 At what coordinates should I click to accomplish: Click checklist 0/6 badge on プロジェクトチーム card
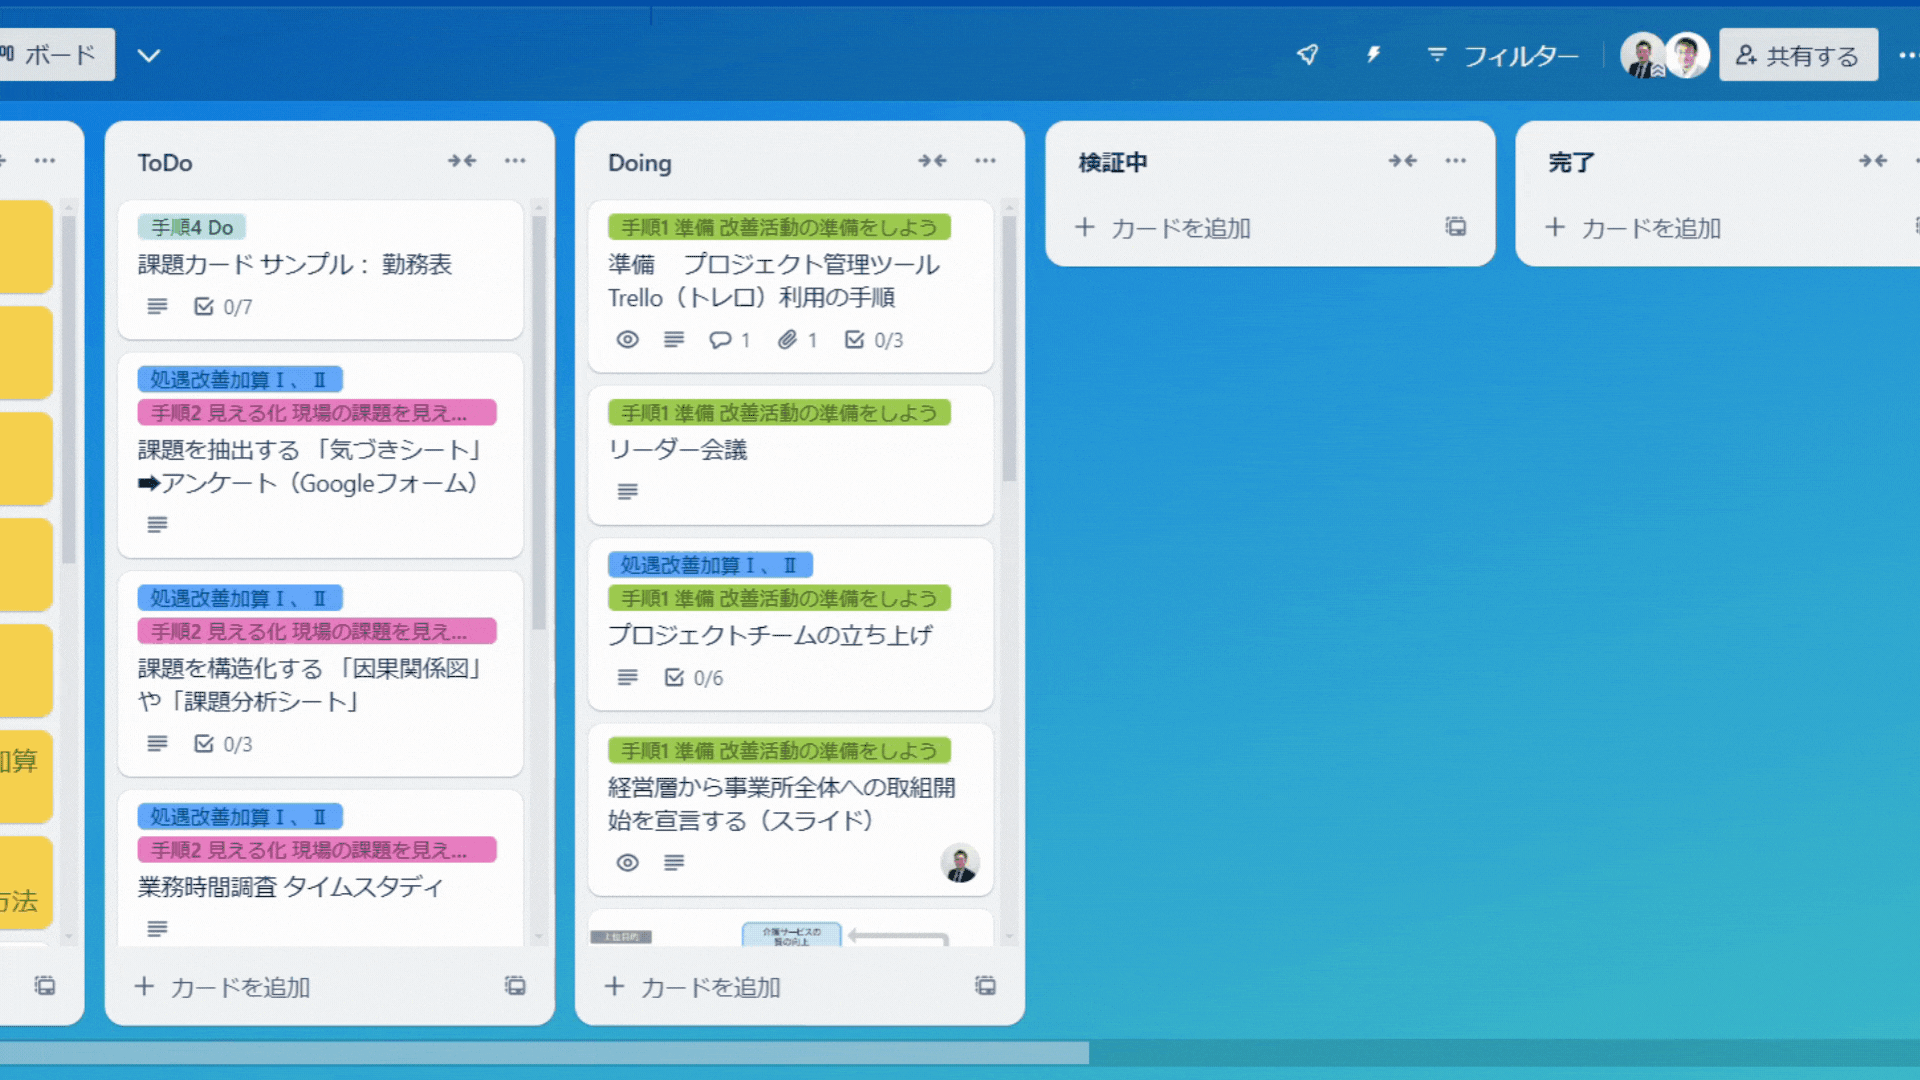pyautogui.click(x=694, y=678)
